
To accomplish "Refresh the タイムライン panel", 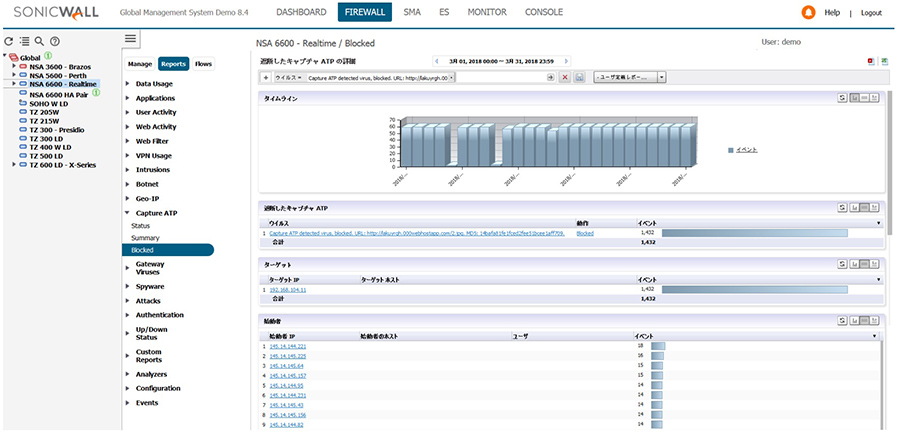I will (x=843, y=98).
